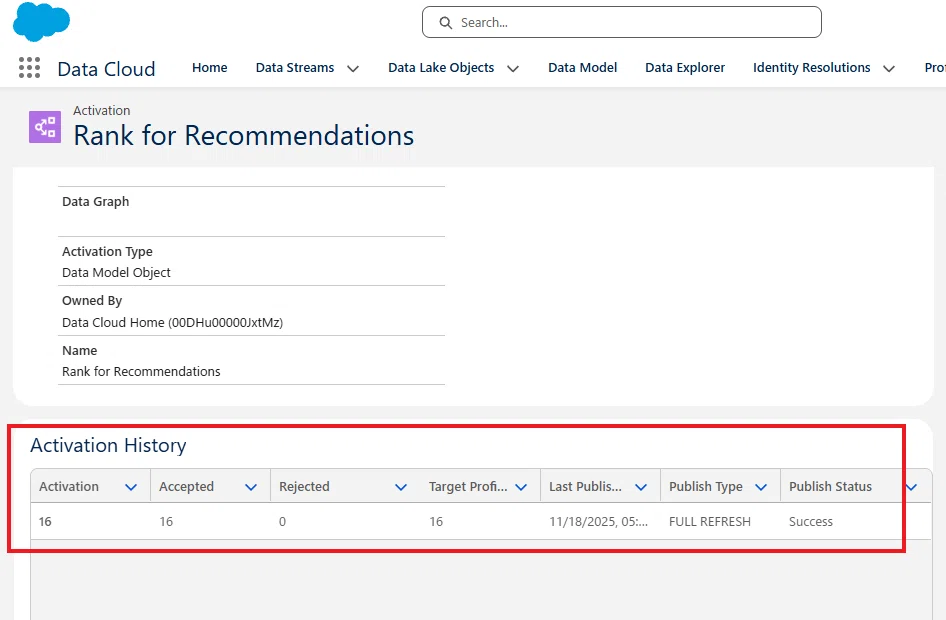Open the Home tab
Screen dimensions: 946x620
209,68
